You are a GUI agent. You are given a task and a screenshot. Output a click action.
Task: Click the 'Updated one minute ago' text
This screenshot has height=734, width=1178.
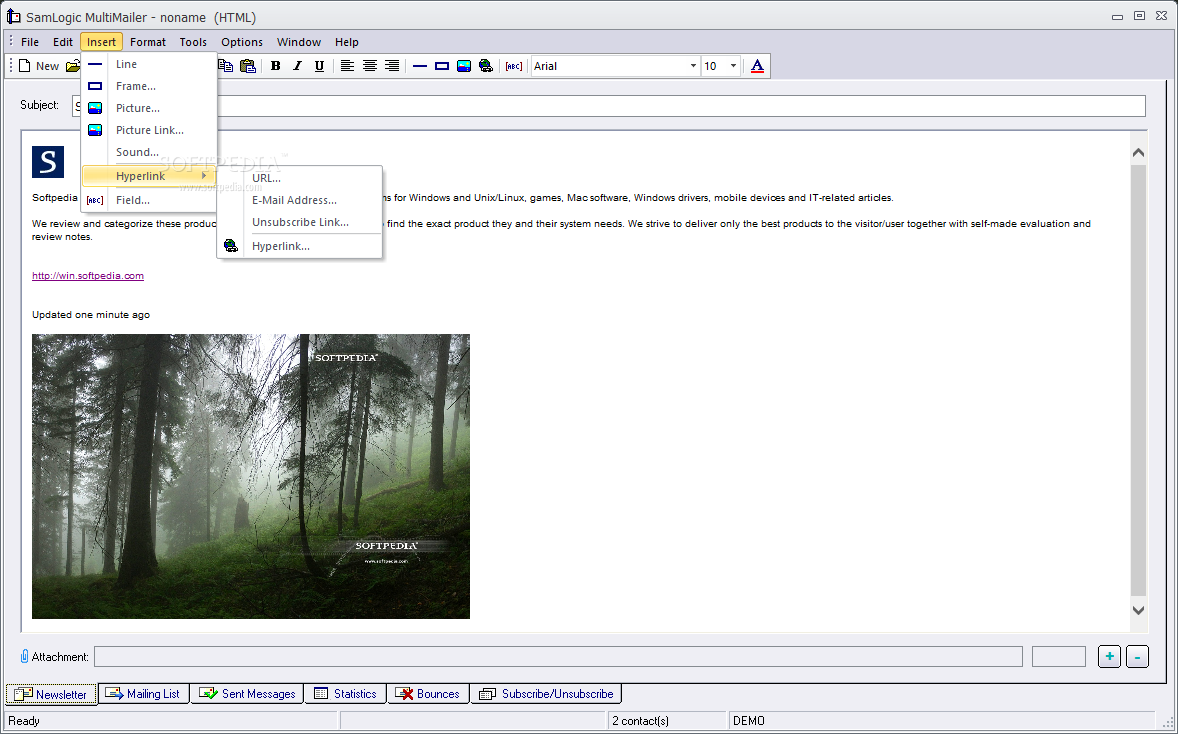coord(91,315)
